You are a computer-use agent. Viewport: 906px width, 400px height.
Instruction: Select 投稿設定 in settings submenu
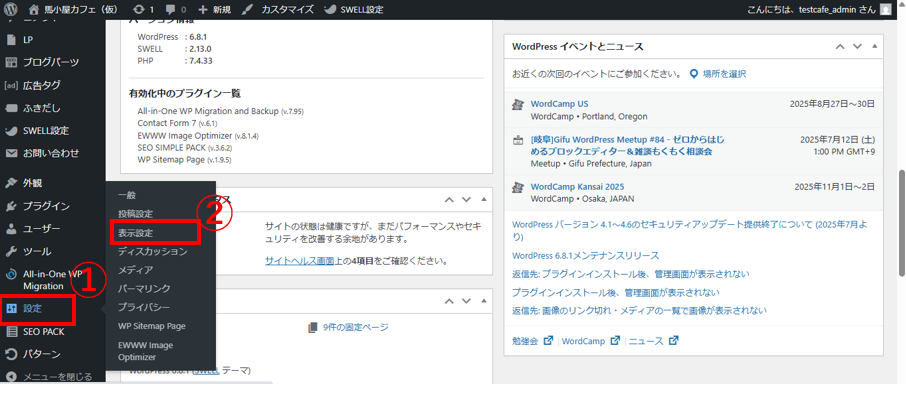[x=135, y=214]
